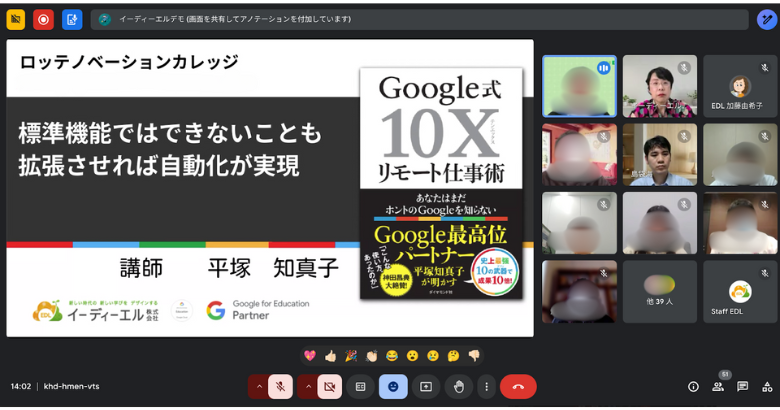The height and width of the screenshot is (410, 780).
Task: Send the clapping hands reaction
Action: point(372,356)
